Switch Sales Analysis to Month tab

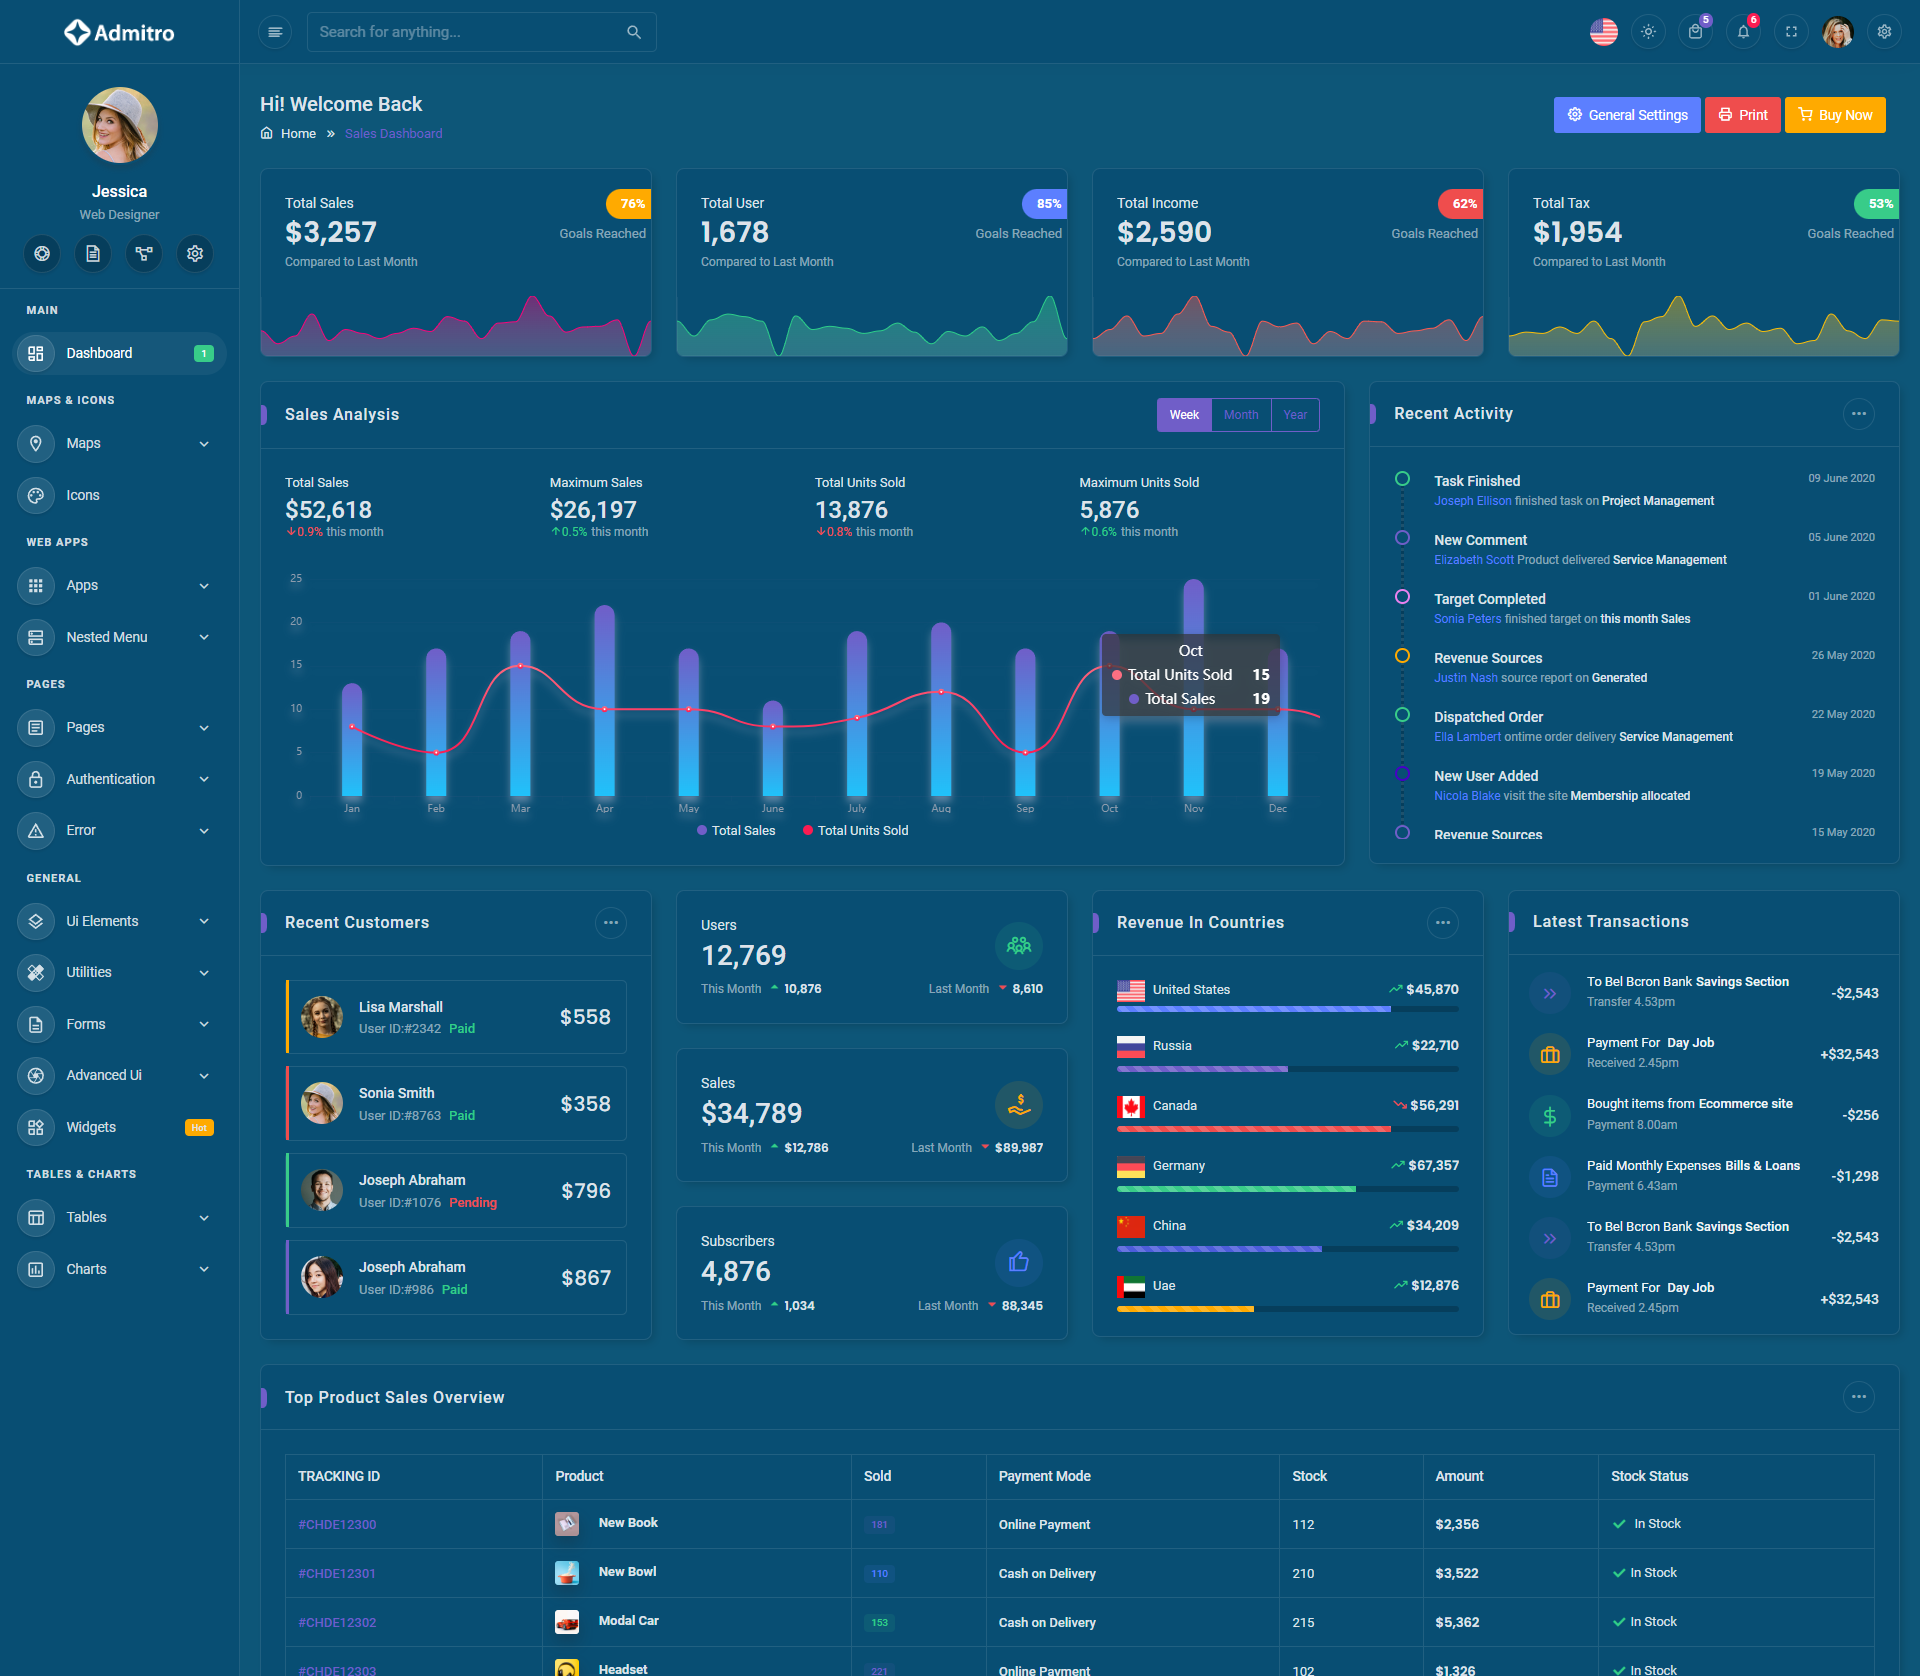[1241, 415]
